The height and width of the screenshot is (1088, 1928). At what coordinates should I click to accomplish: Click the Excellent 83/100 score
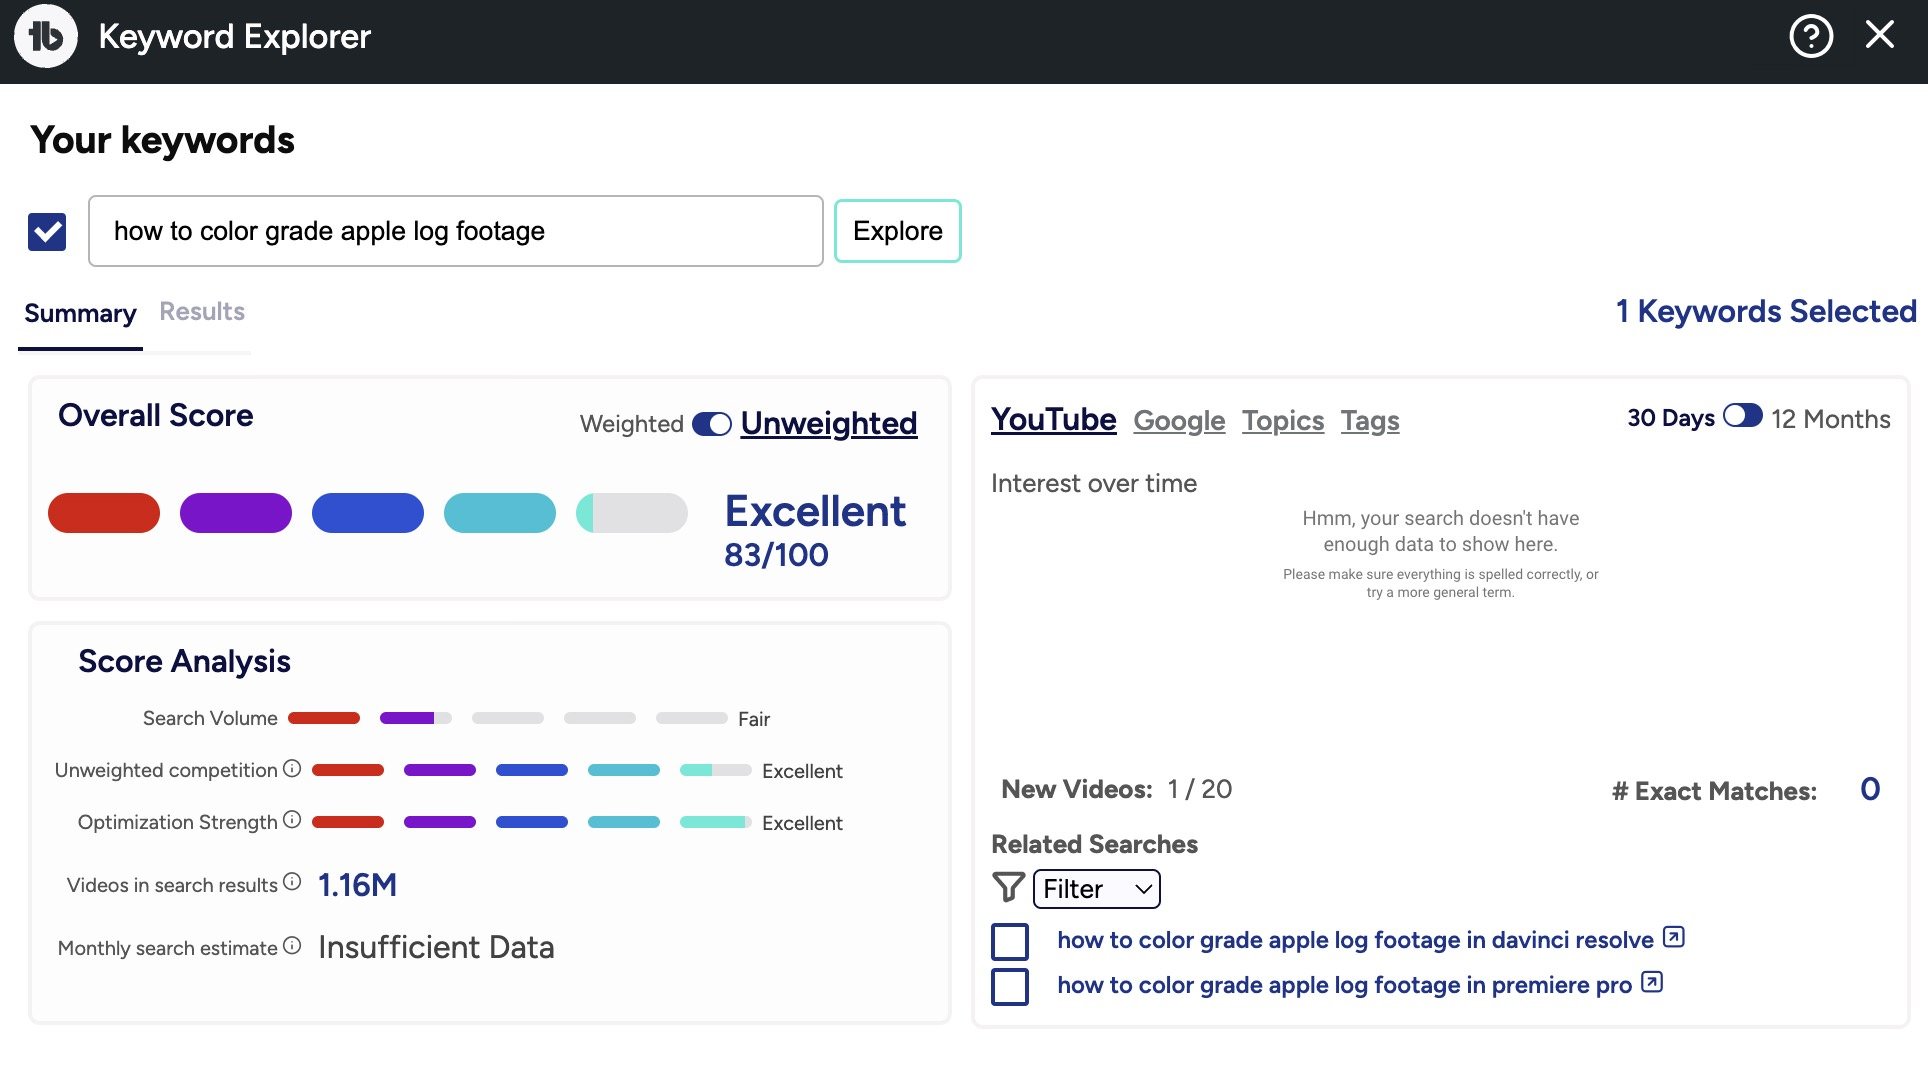tap(815, 531)
